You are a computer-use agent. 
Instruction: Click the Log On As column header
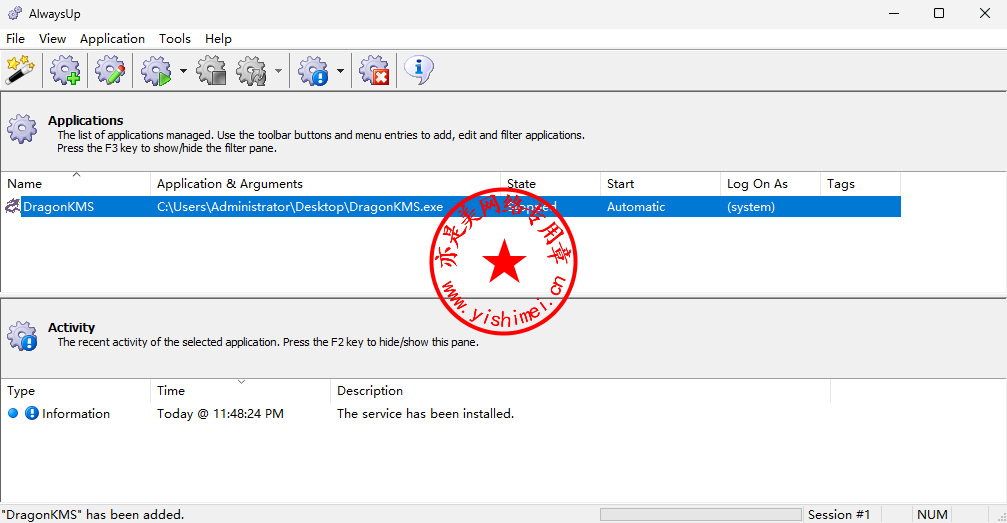768,184
